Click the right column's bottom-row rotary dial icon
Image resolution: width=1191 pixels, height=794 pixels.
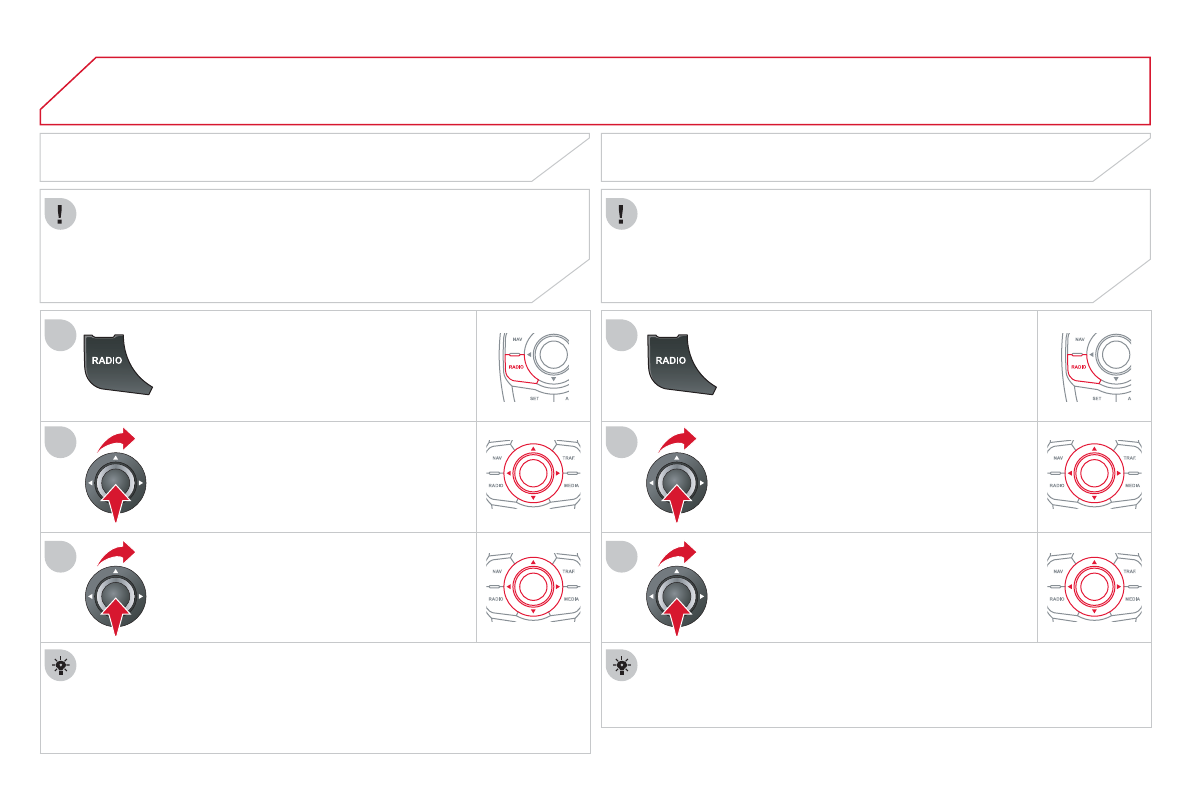[676, 594]
